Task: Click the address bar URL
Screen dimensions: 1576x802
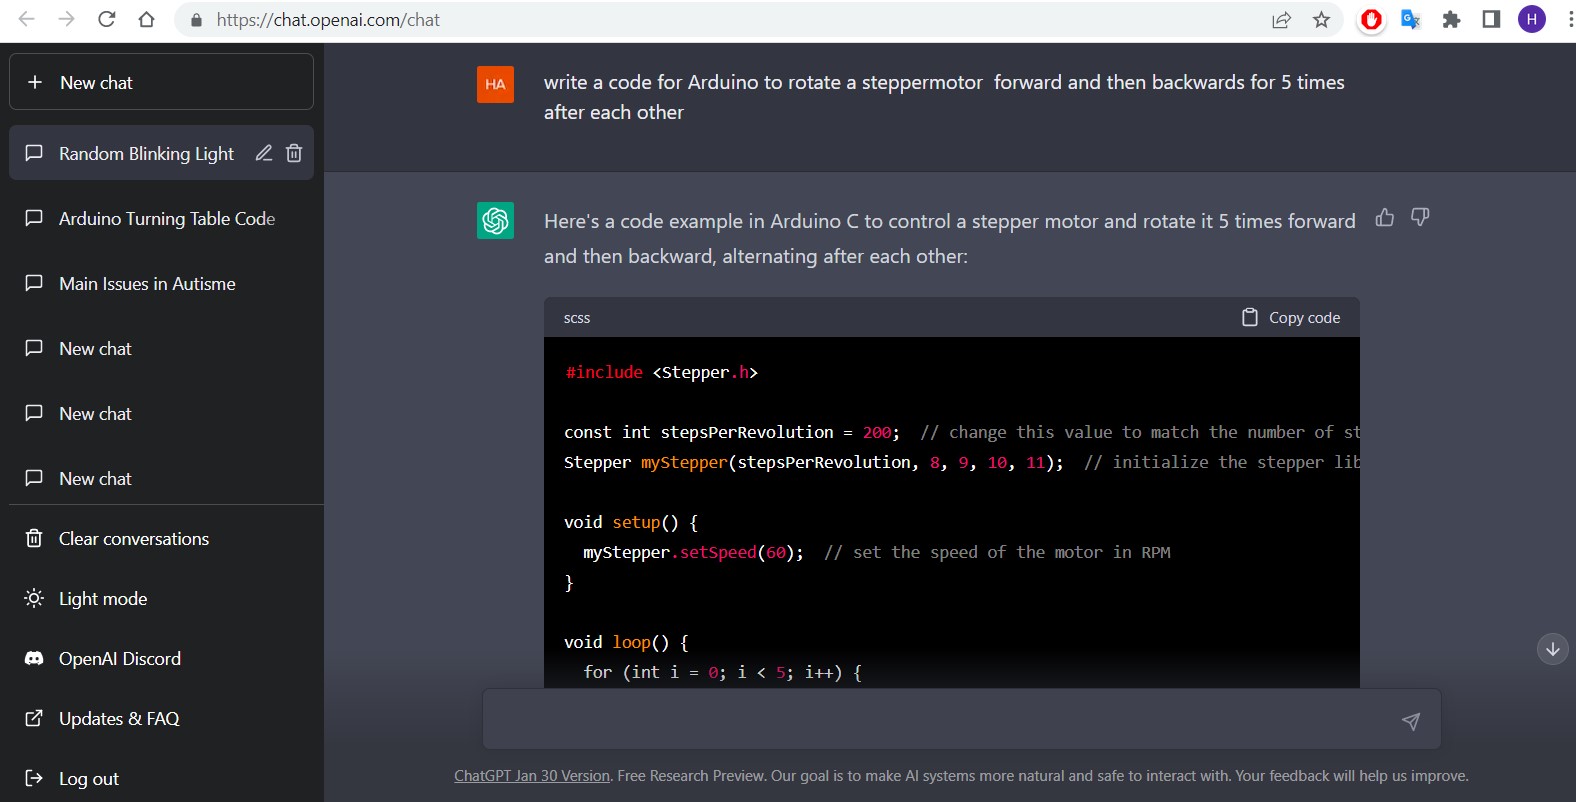Action: coord(328,20)
